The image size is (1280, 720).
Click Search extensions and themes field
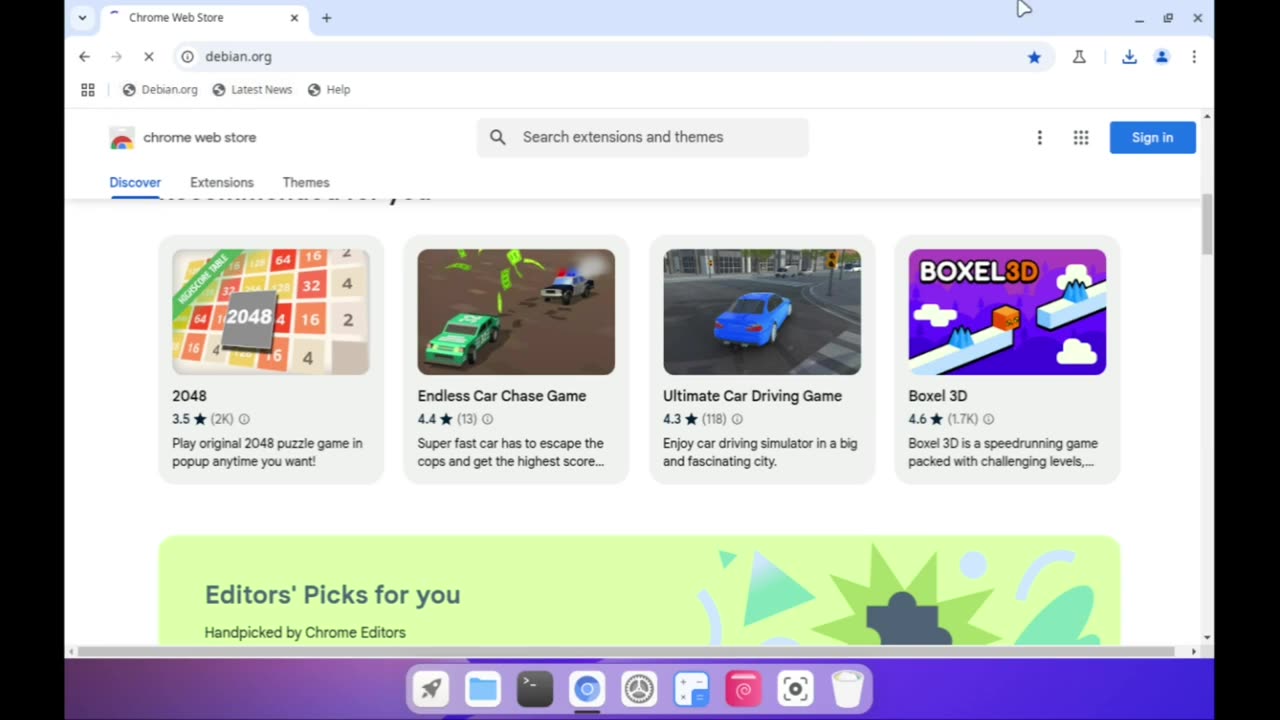click(x=643, y=137)
